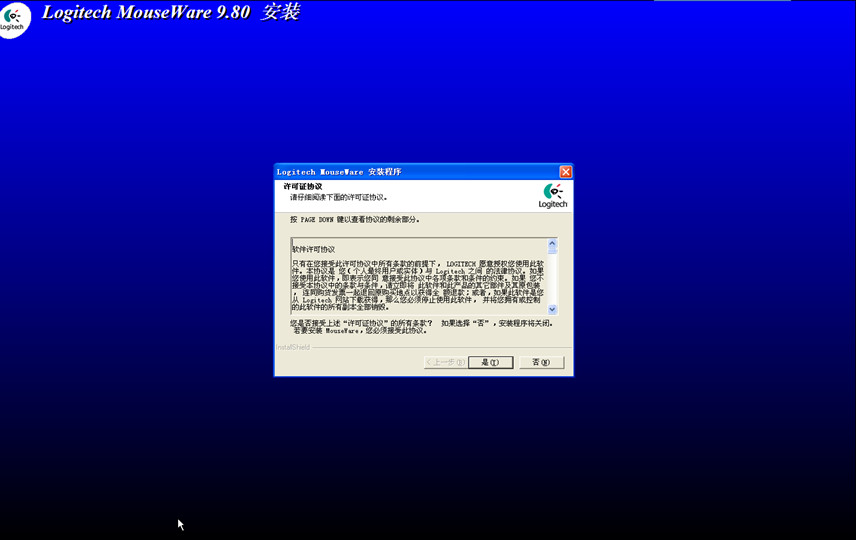Click inside the license agreement text box
This screenshot has height=540, width=856.
[x=419, y=276]
